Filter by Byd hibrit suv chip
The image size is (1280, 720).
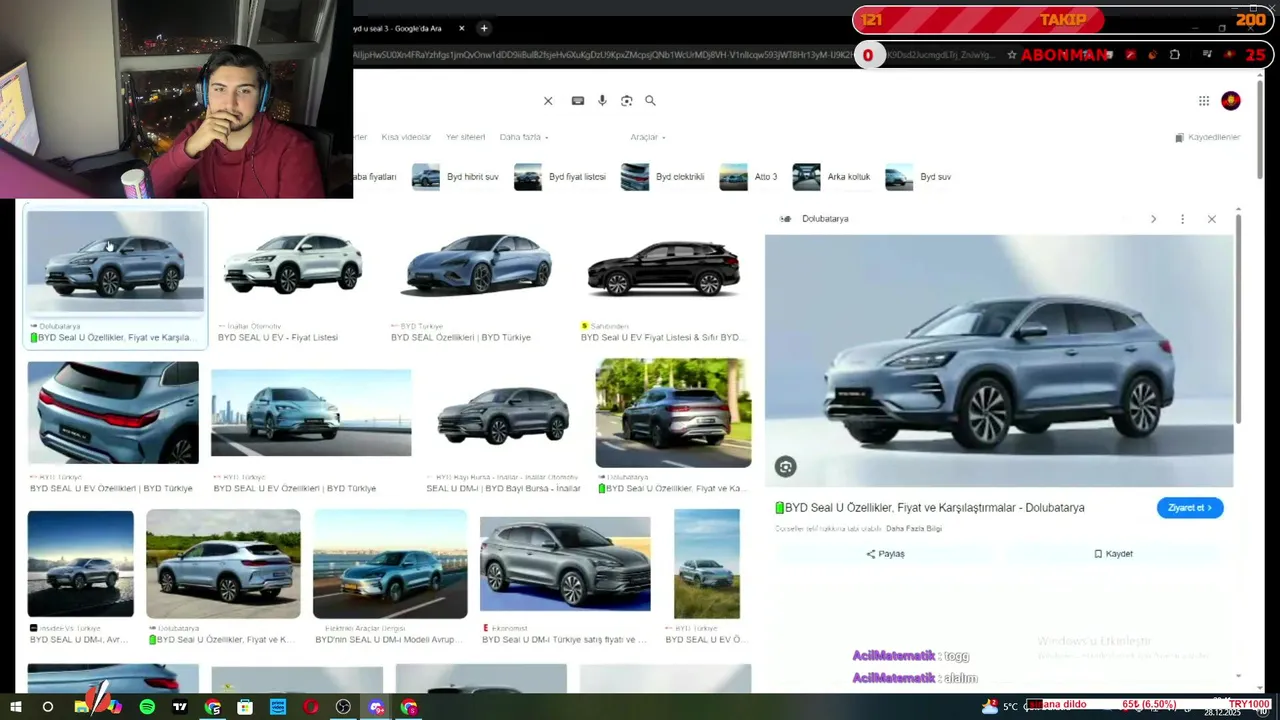[455, 177]
